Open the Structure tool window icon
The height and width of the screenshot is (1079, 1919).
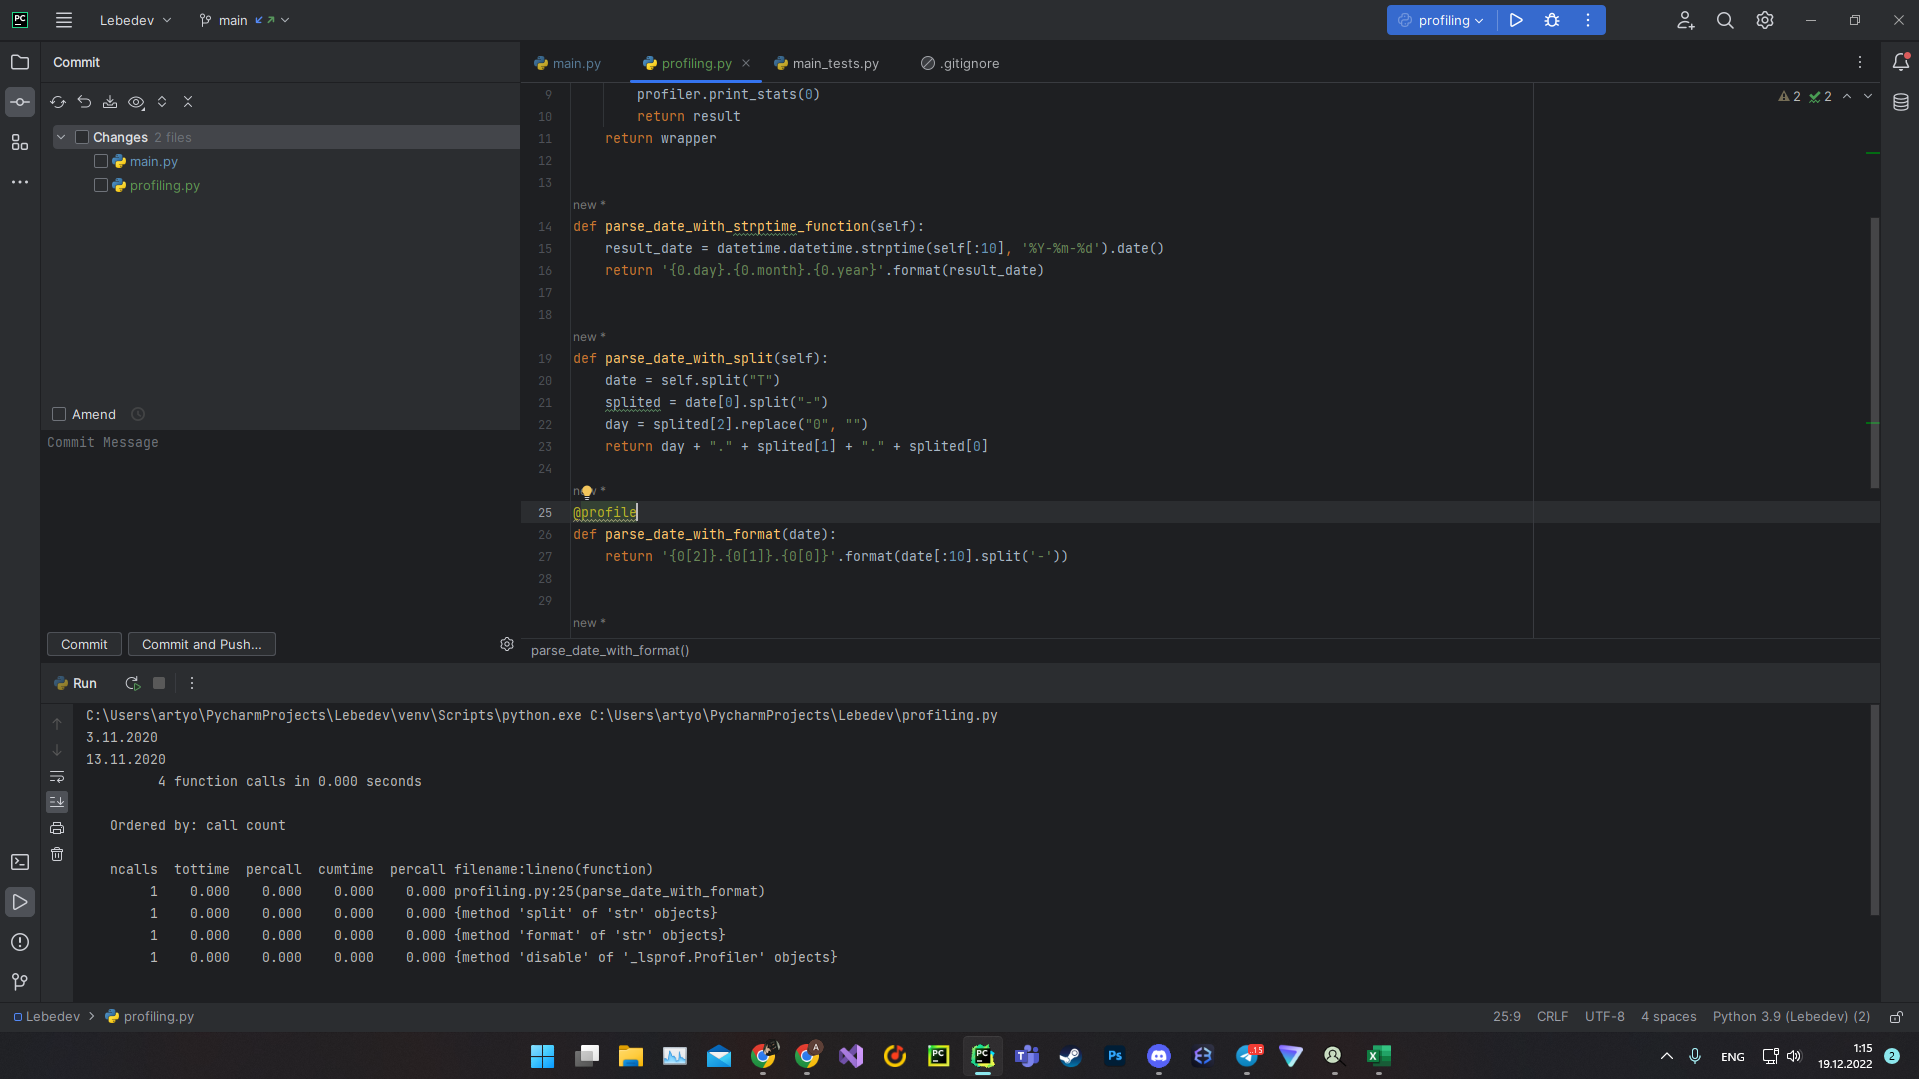(x=20, y=142)
